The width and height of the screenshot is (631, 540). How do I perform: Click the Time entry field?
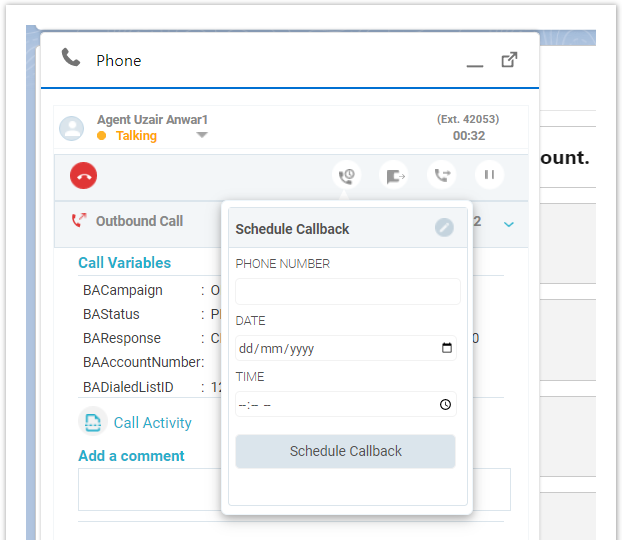pos(330,405)
